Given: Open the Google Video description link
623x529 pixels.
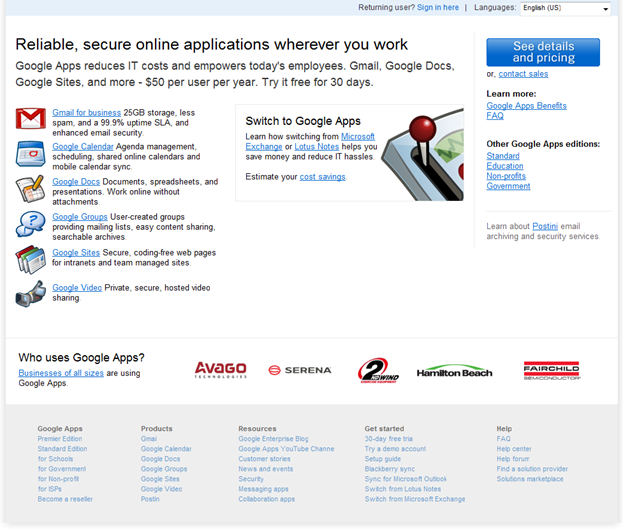Looking at the screenshot, I should 77,288.
